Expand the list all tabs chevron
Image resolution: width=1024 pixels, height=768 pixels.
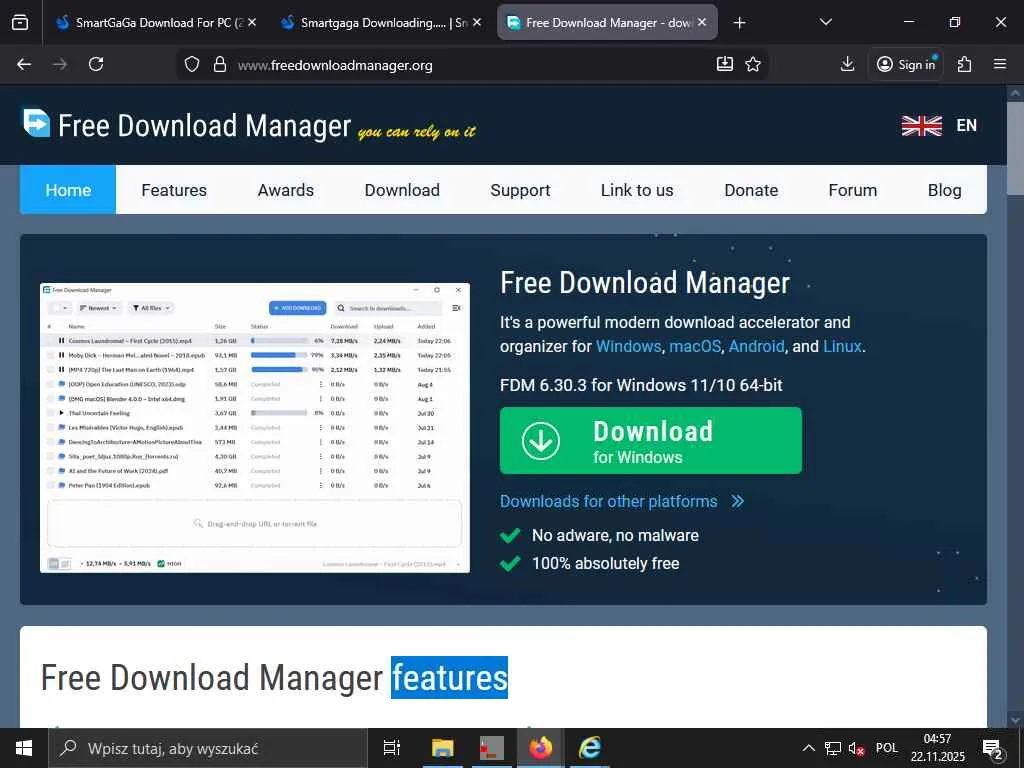click(825, 22)
